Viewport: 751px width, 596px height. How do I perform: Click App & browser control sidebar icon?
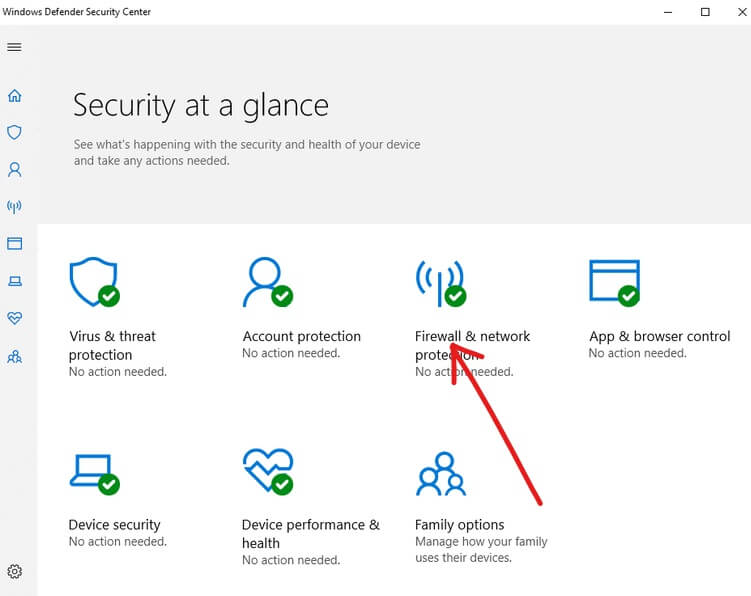click(x=14, y=243)
